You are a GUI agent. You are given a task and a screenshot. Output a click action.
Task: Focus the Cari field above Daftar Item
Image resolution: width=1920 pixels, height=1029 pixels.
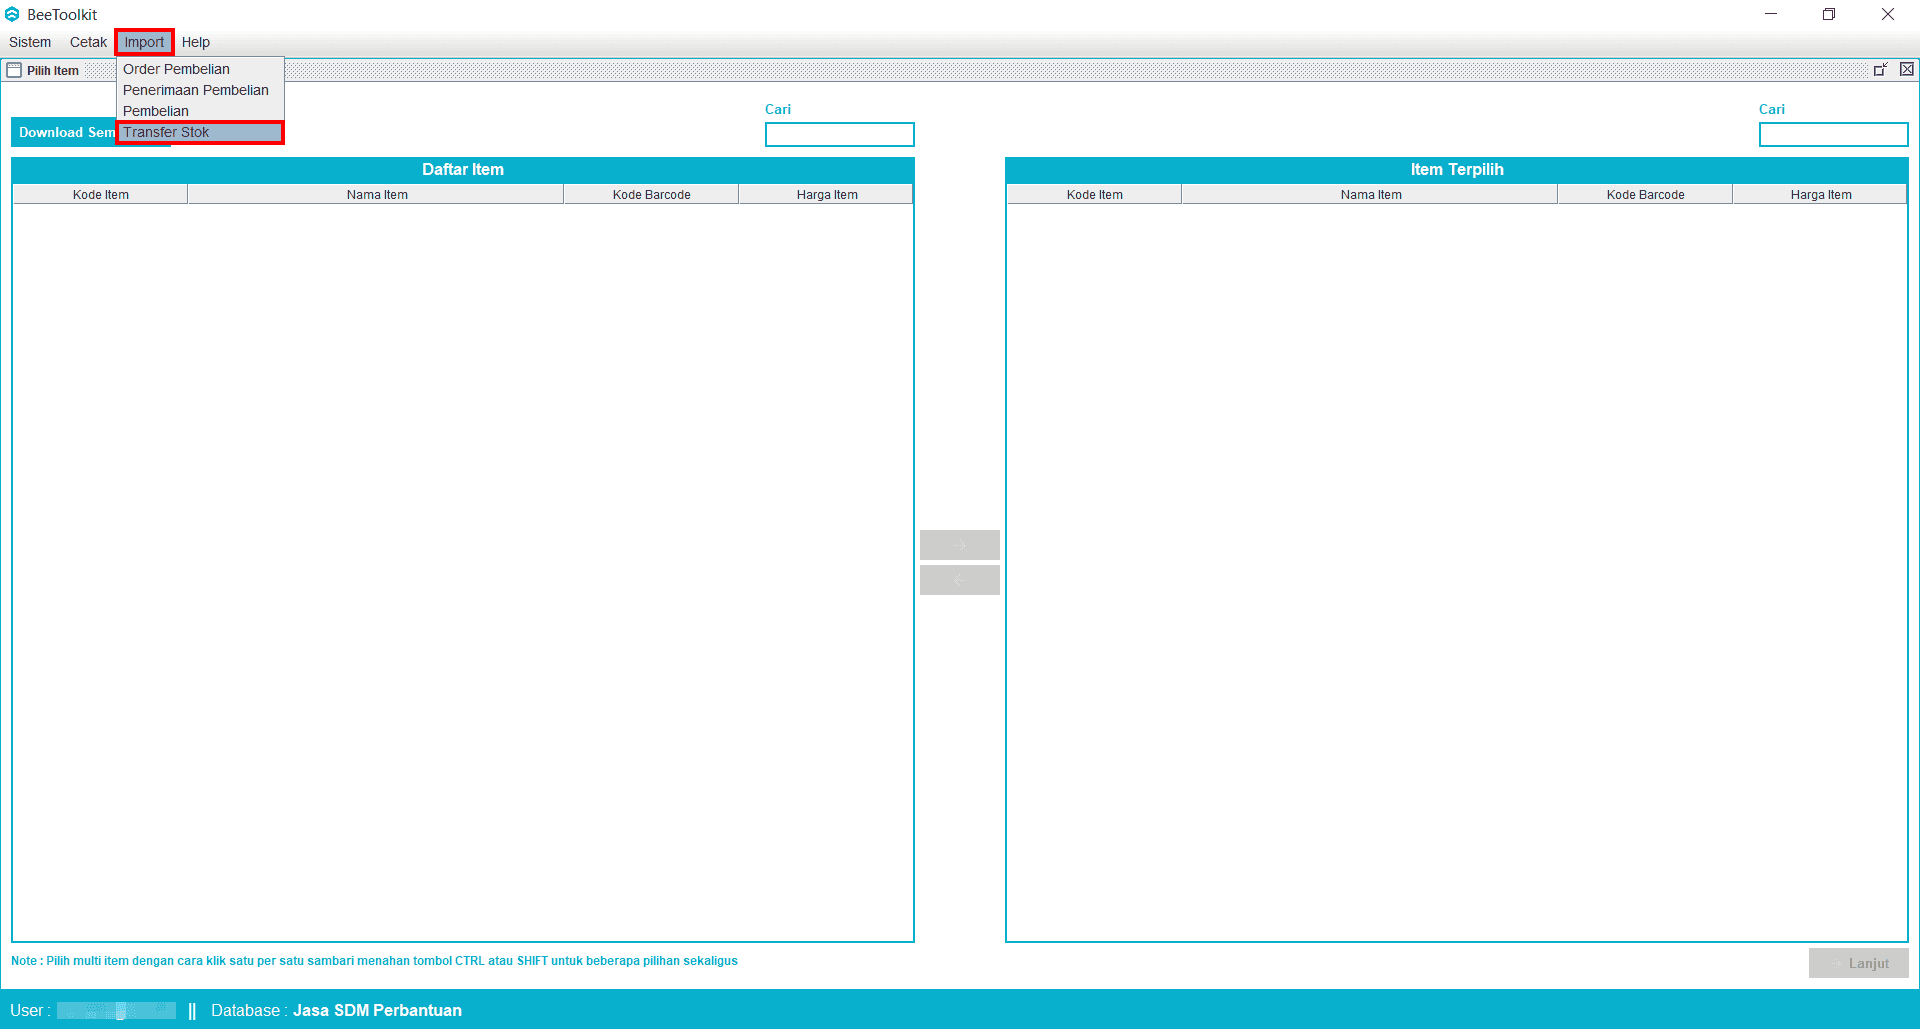[x=839, y=135]
